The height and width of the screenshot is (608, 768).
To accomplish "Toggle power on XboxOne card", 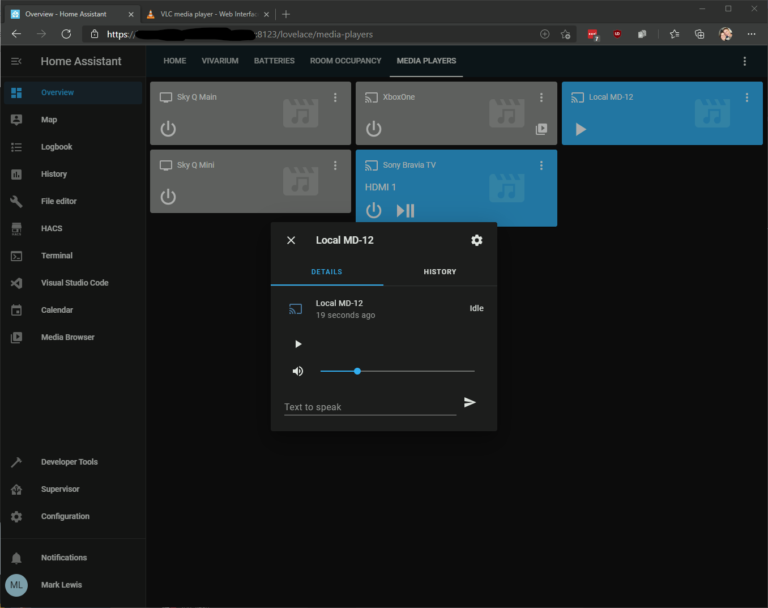I will [x=373, y=129].
